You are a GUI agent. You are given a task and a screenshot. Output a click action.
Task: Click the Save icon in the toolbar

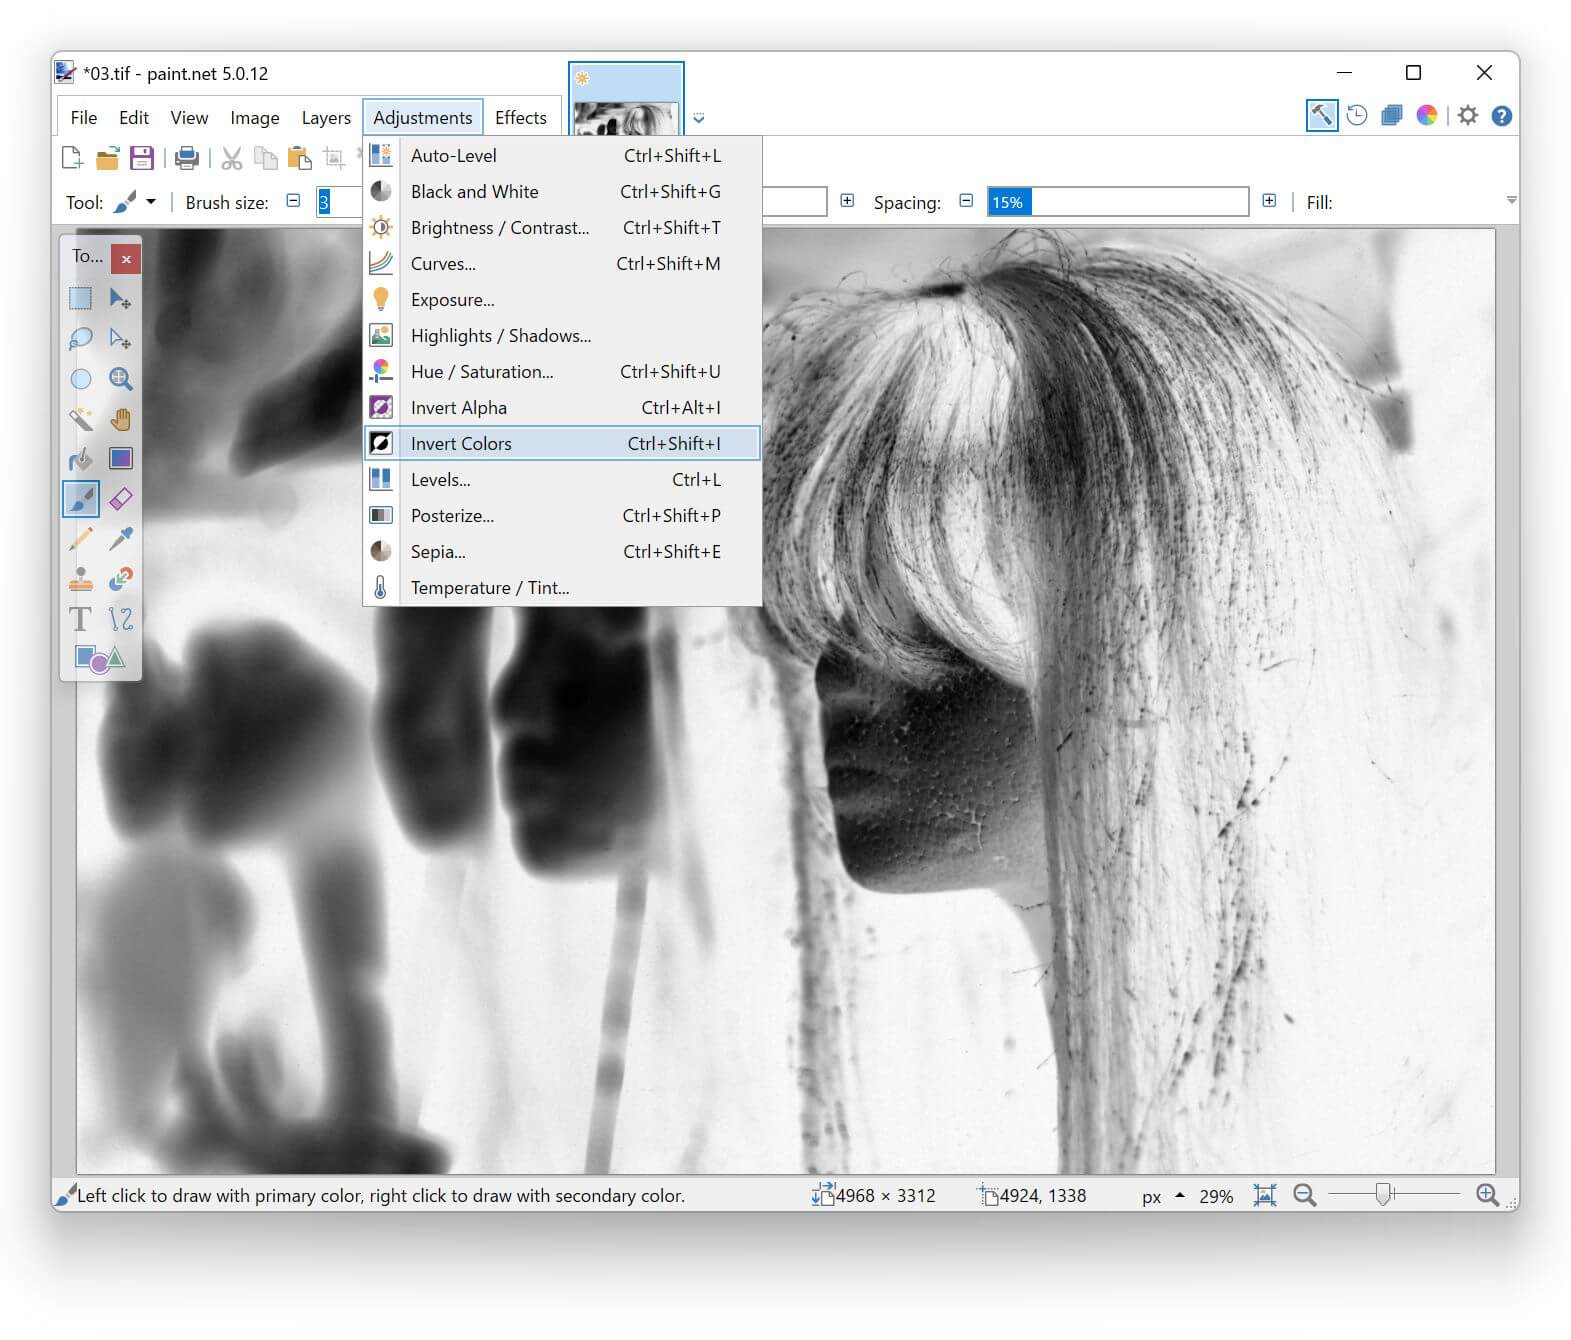(142, 158)
